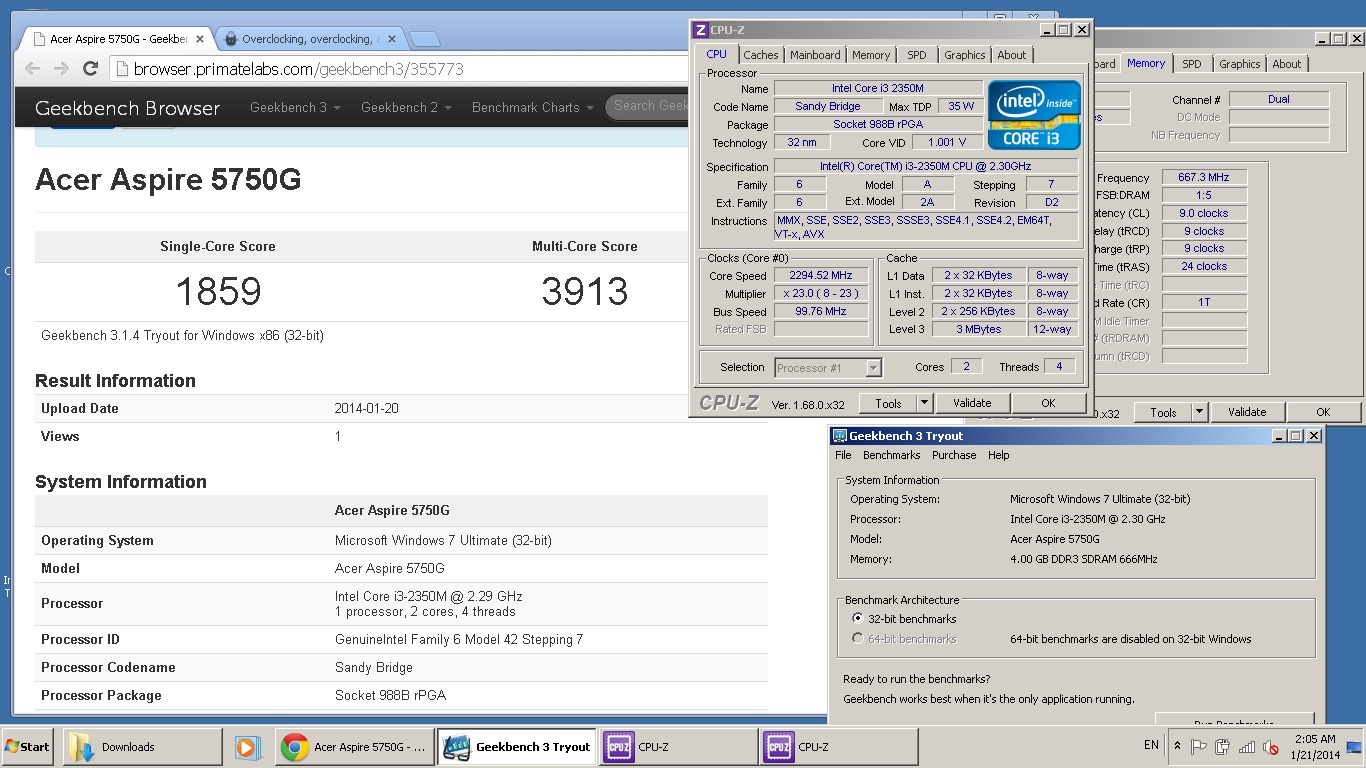Click the Tools button in front CPU-Z
This screenshot has width=1366, height=768.
(888, 403)
